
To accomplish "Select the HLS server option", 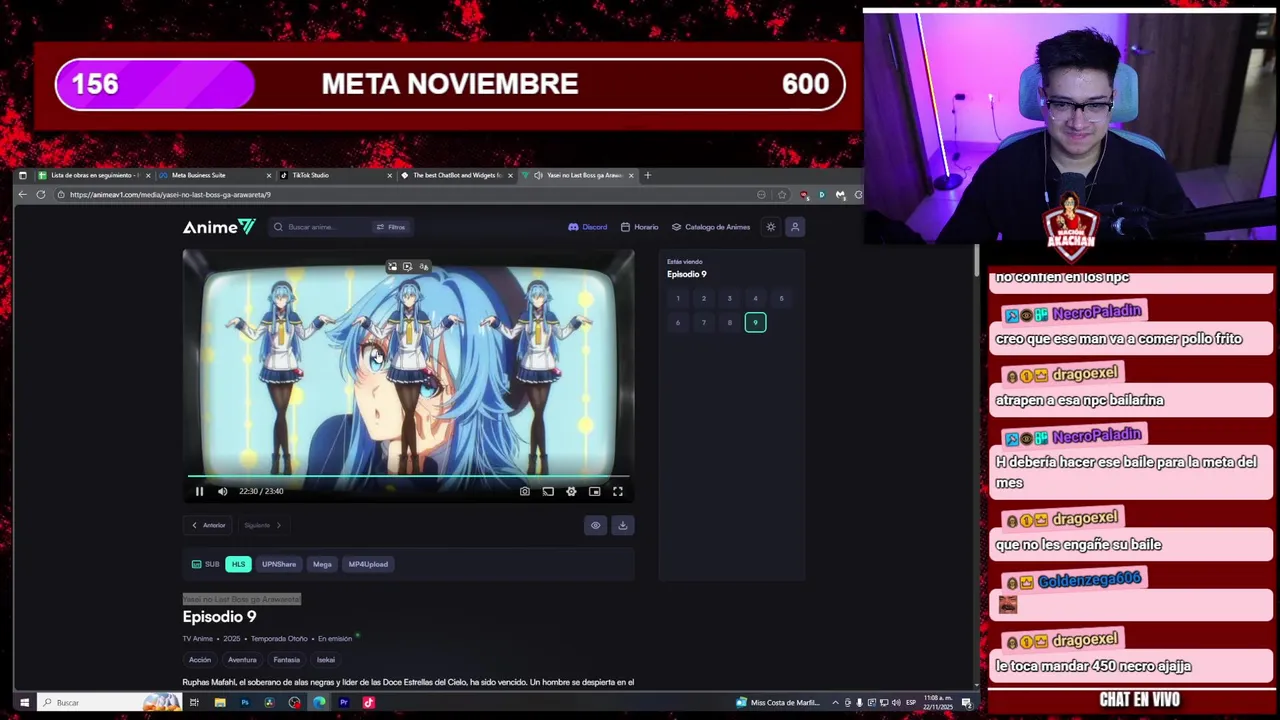I will tap(238, 564).
